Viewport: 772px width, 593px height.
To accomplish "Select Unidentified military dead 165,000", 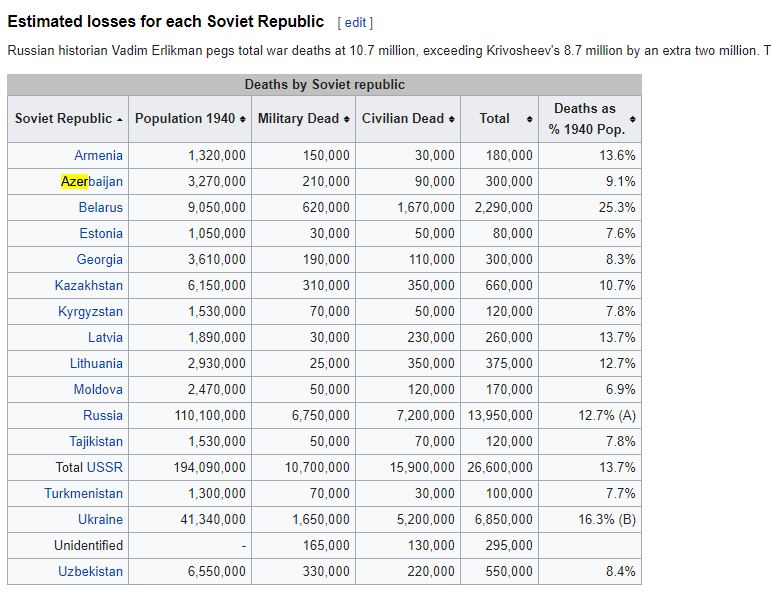I will coord(326,546).
